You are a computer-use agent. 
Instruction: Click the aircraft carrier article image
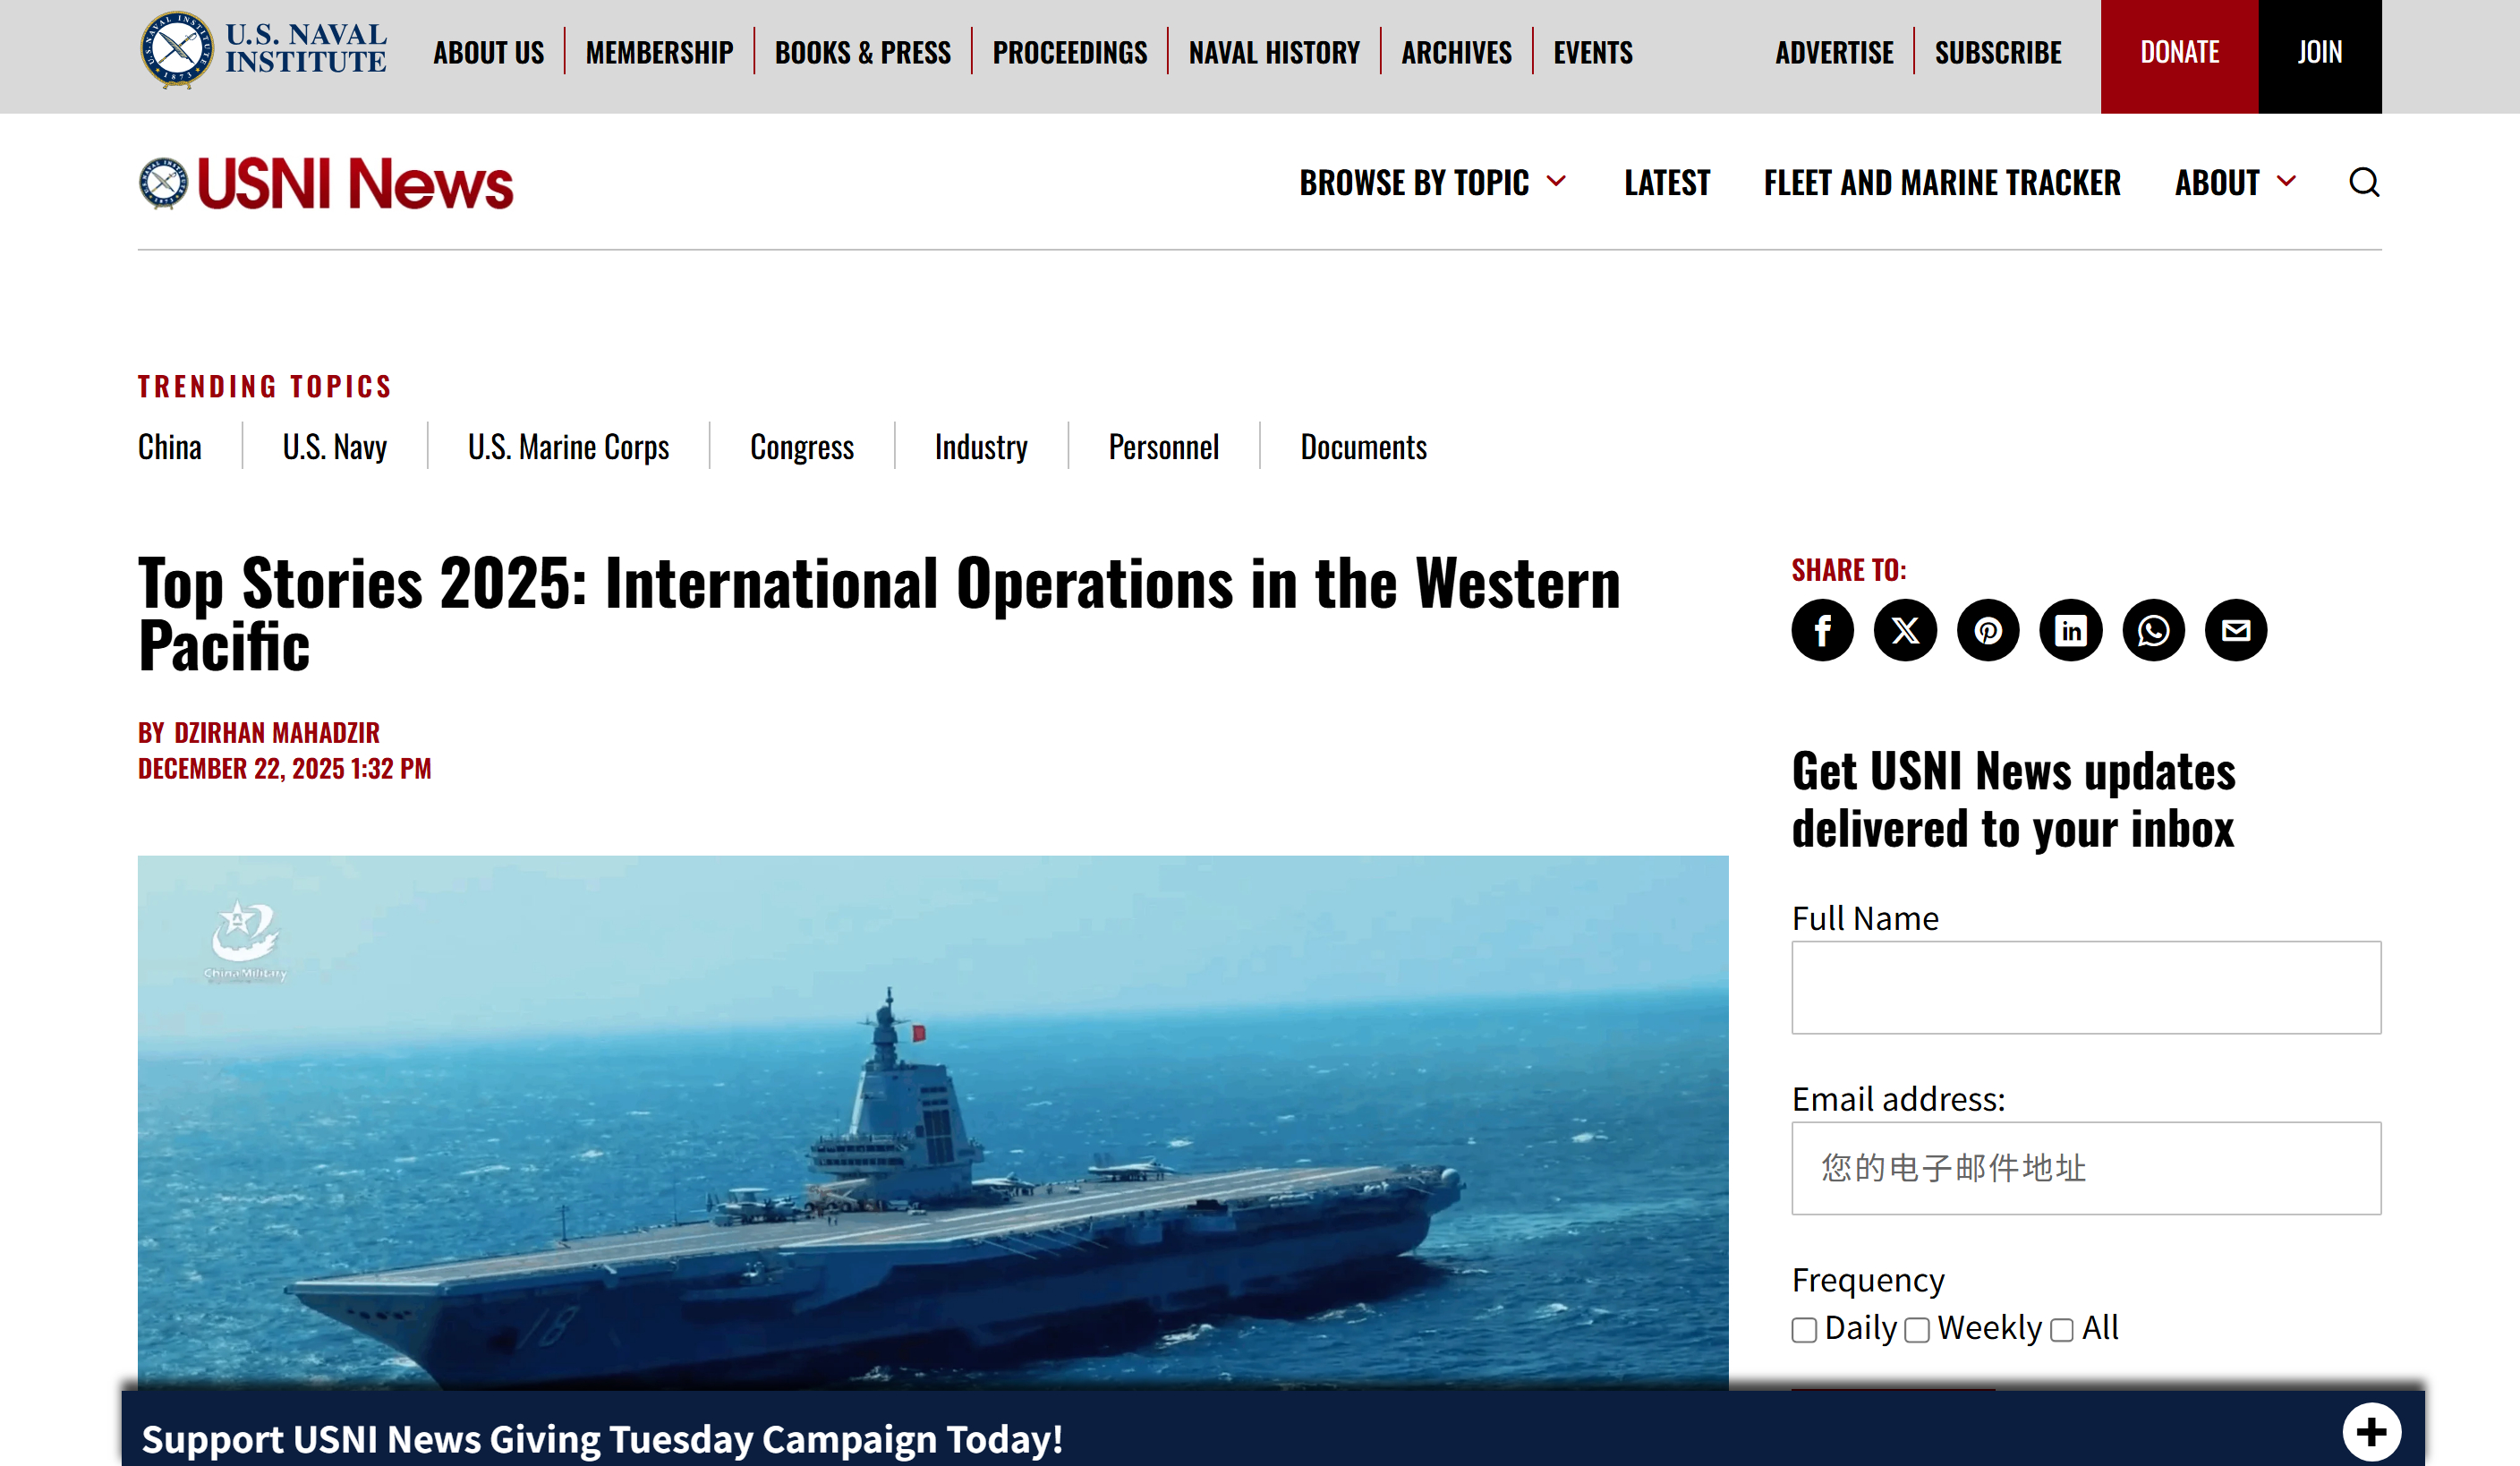(932, 1120)
